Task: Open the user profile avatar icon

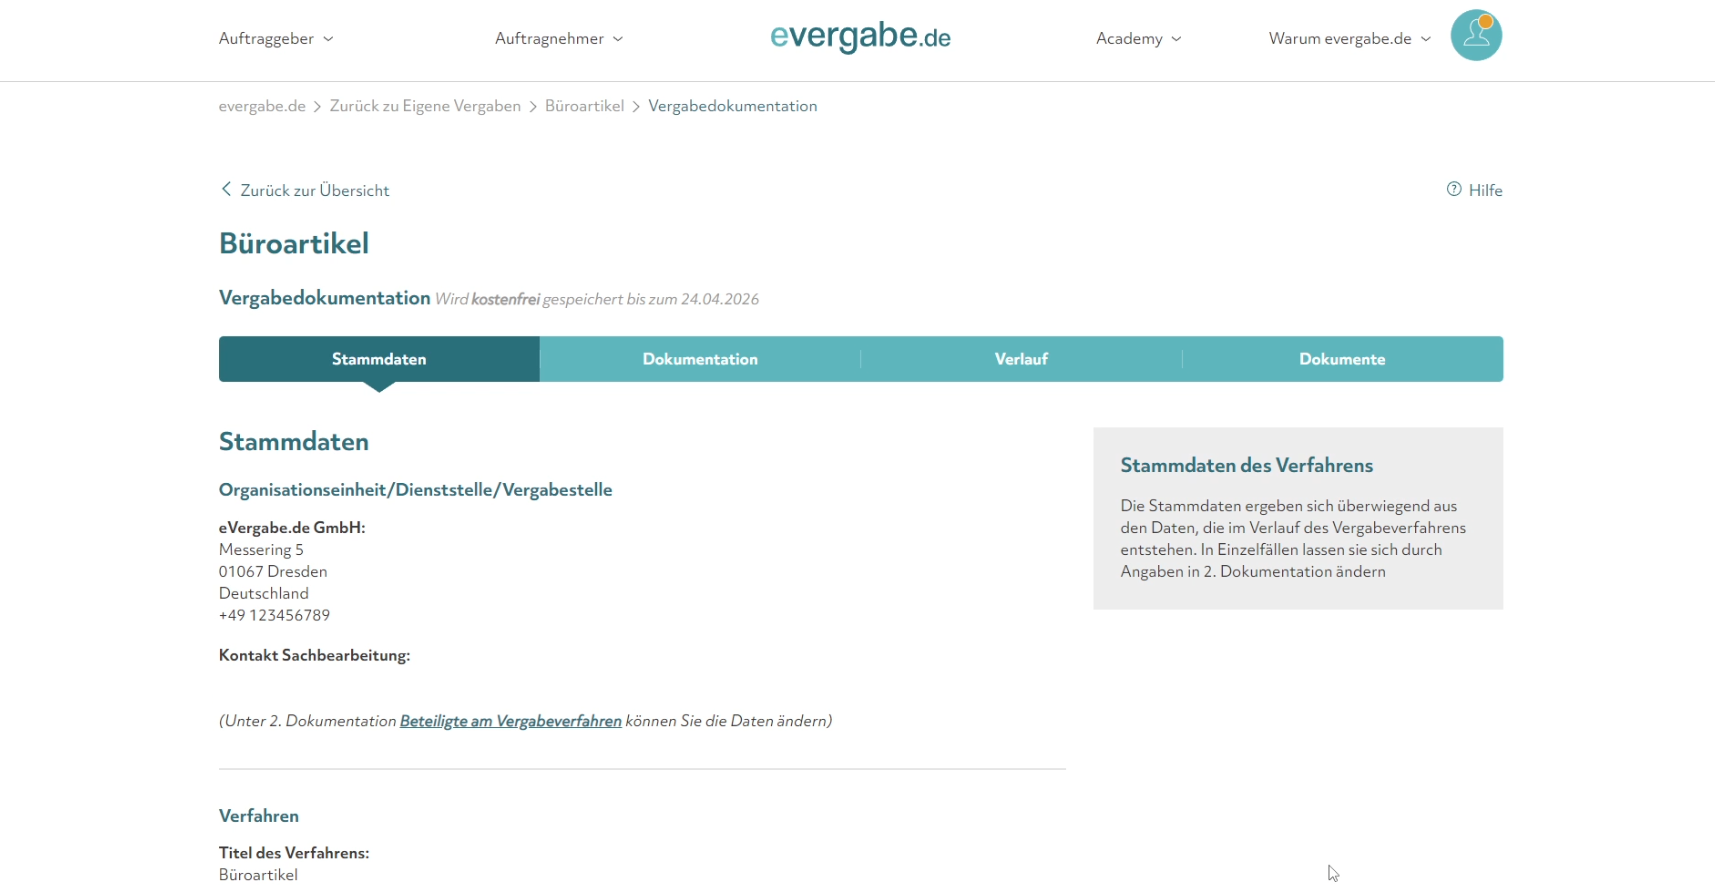Action: [x=1476, y=35]
